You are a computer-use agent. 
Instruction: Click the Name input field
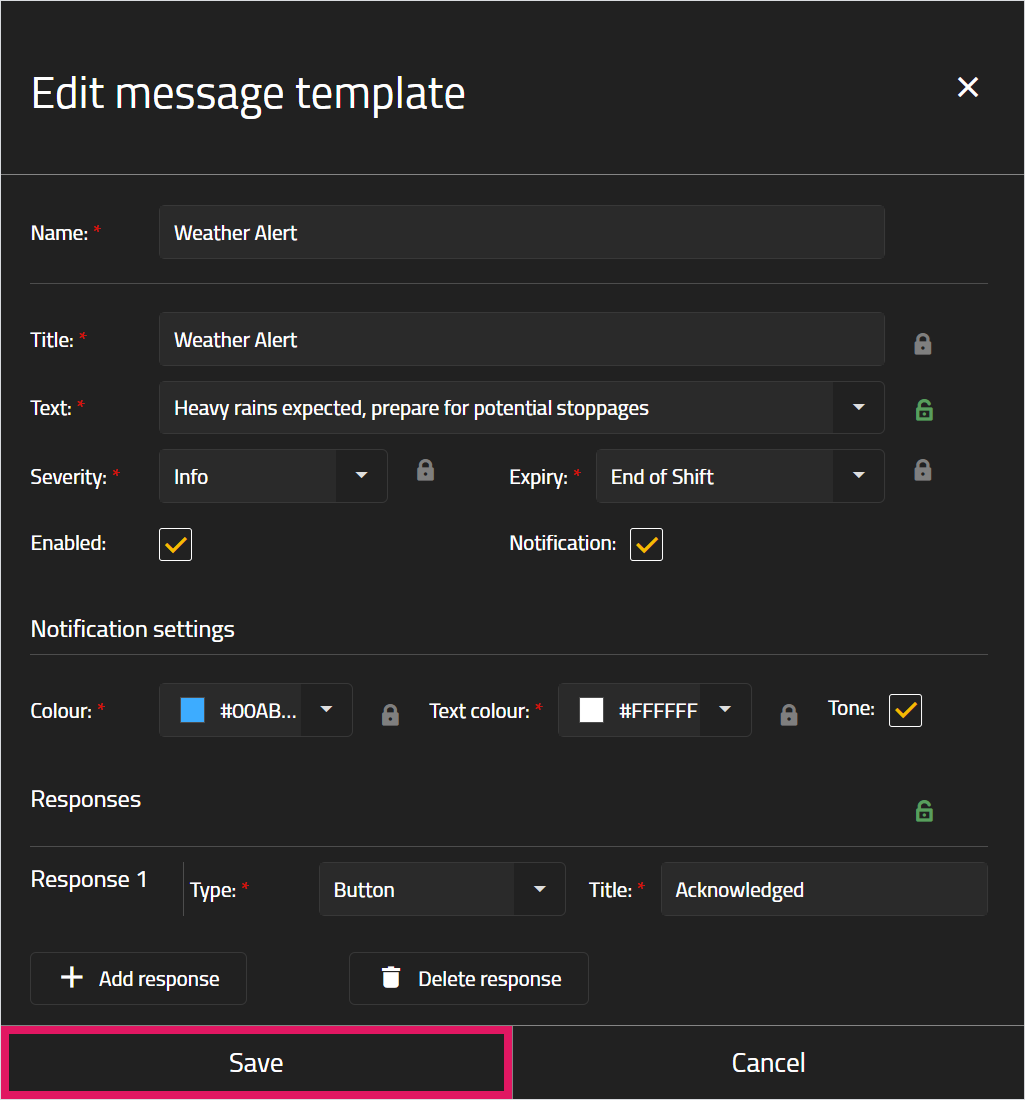point(521,232)
